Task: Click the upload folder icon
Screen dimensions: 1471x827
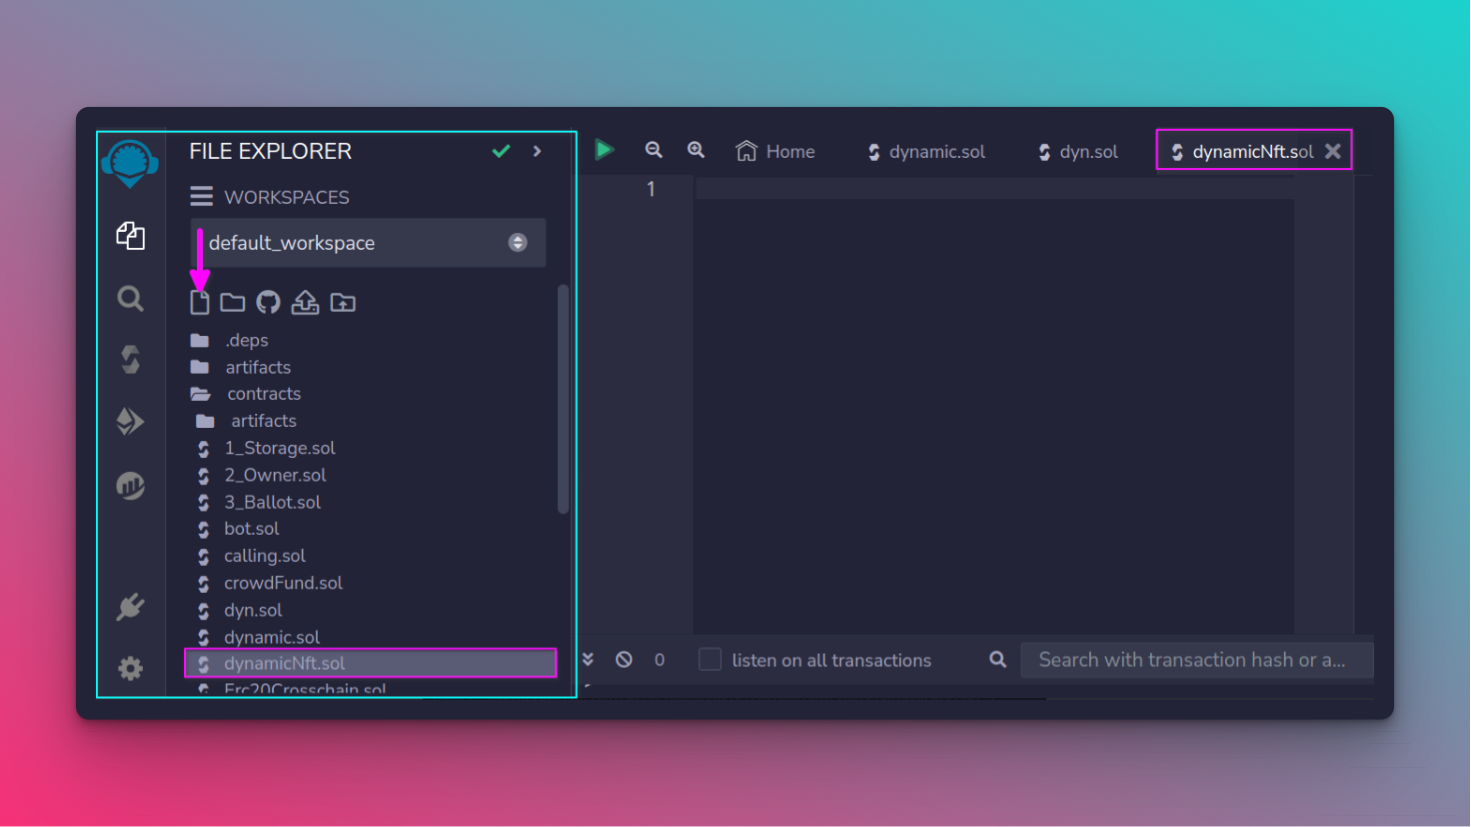Action: click(343, 302)
